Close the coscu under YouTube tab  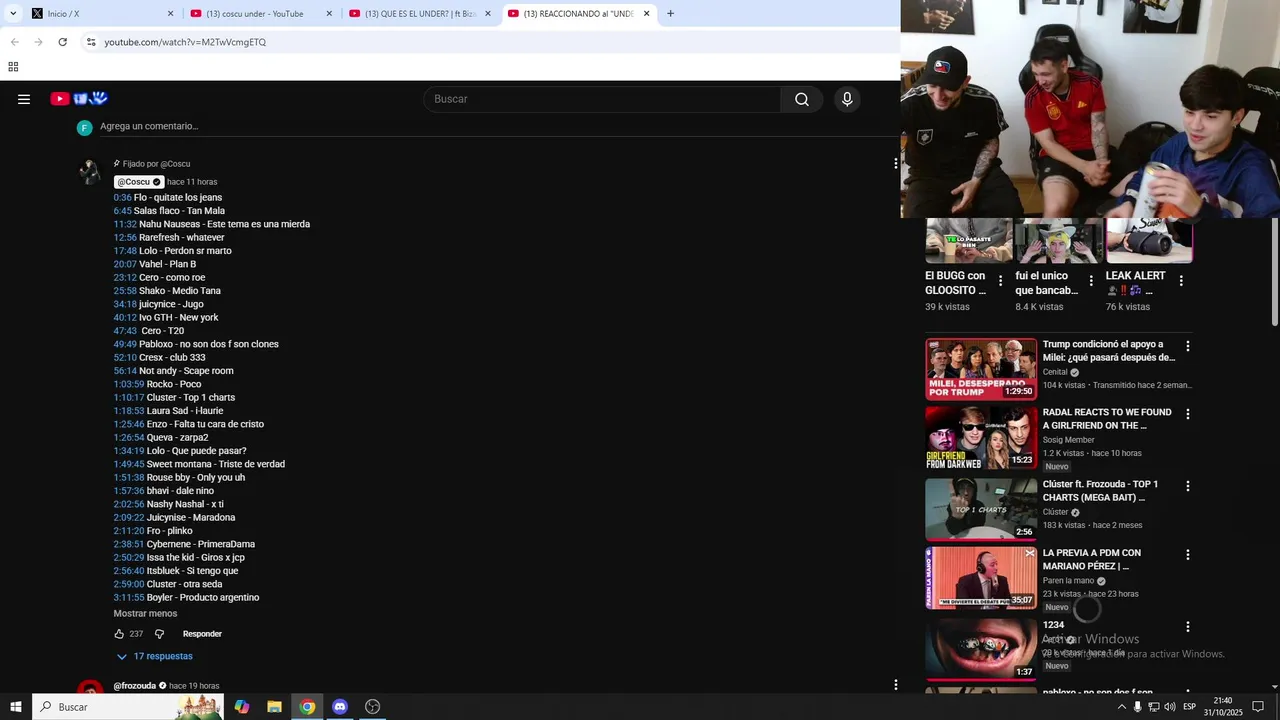click(329, 14)
